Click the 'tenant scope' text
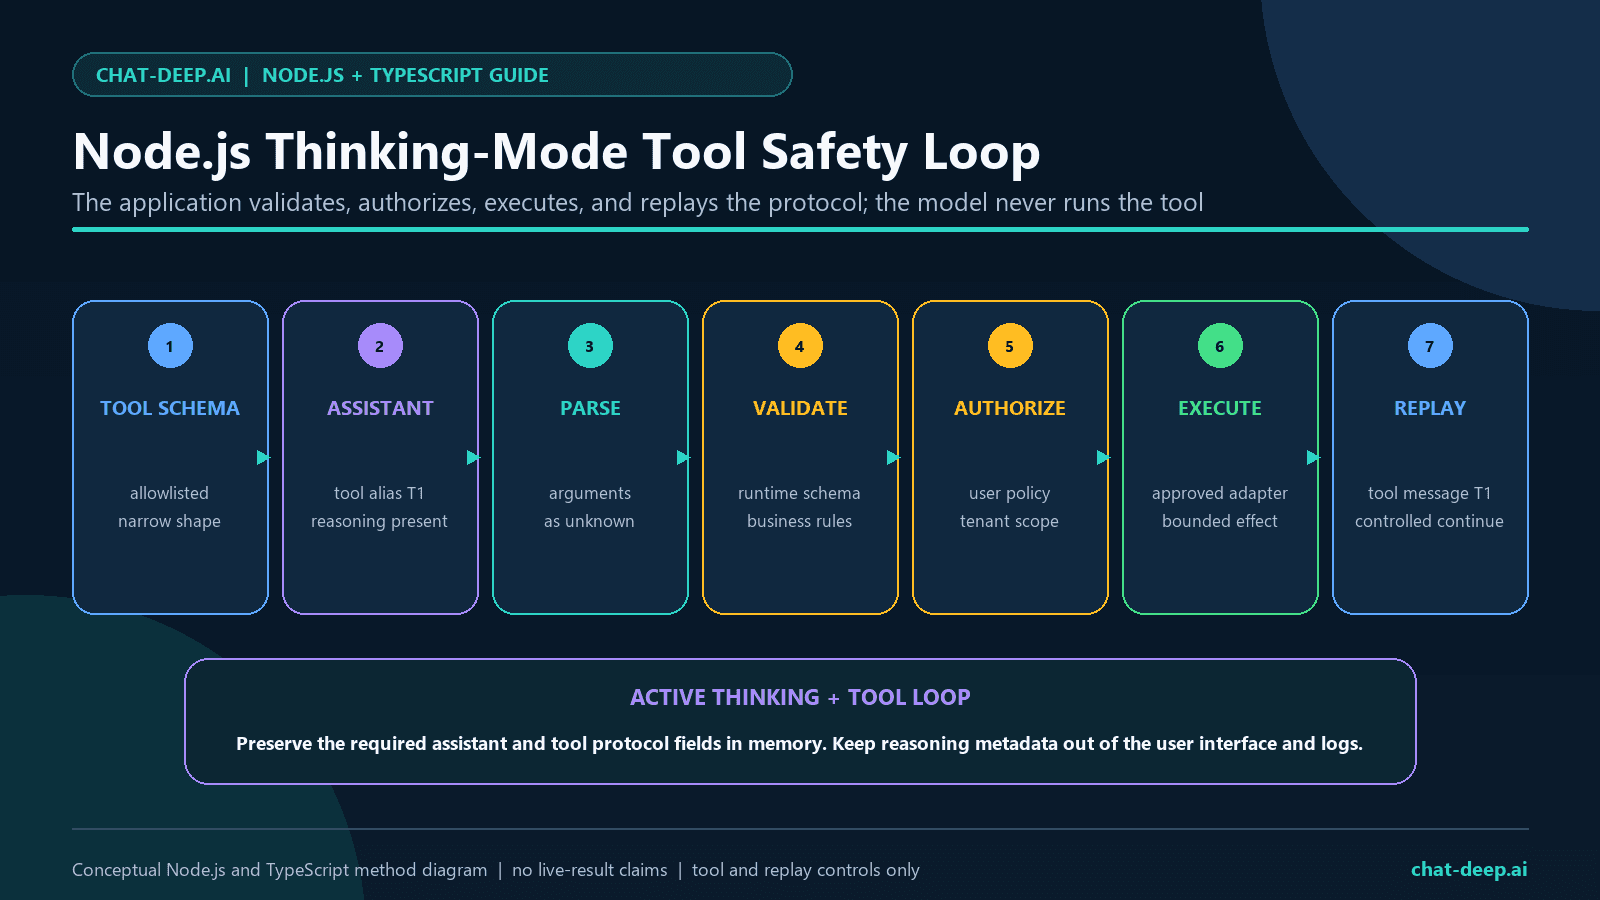Image resolution: width=1600 pixels, height=900 pixels. [1010, 521]
